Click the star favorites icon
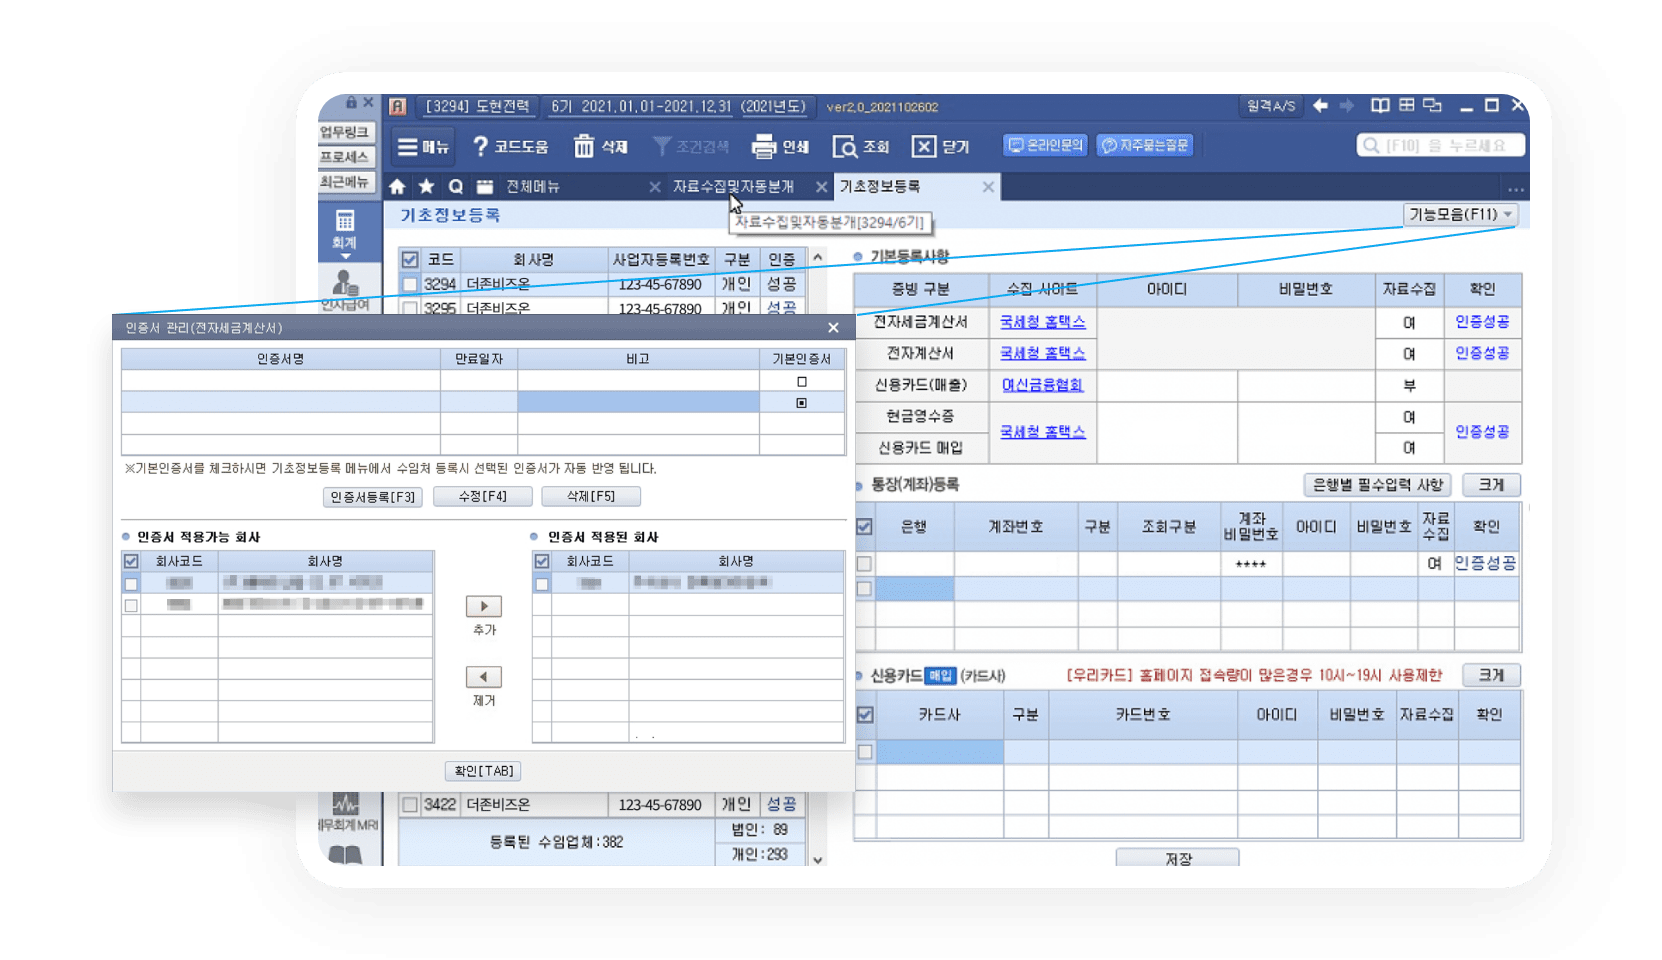This screenshot has width=1662, height=960. (426, 187)
